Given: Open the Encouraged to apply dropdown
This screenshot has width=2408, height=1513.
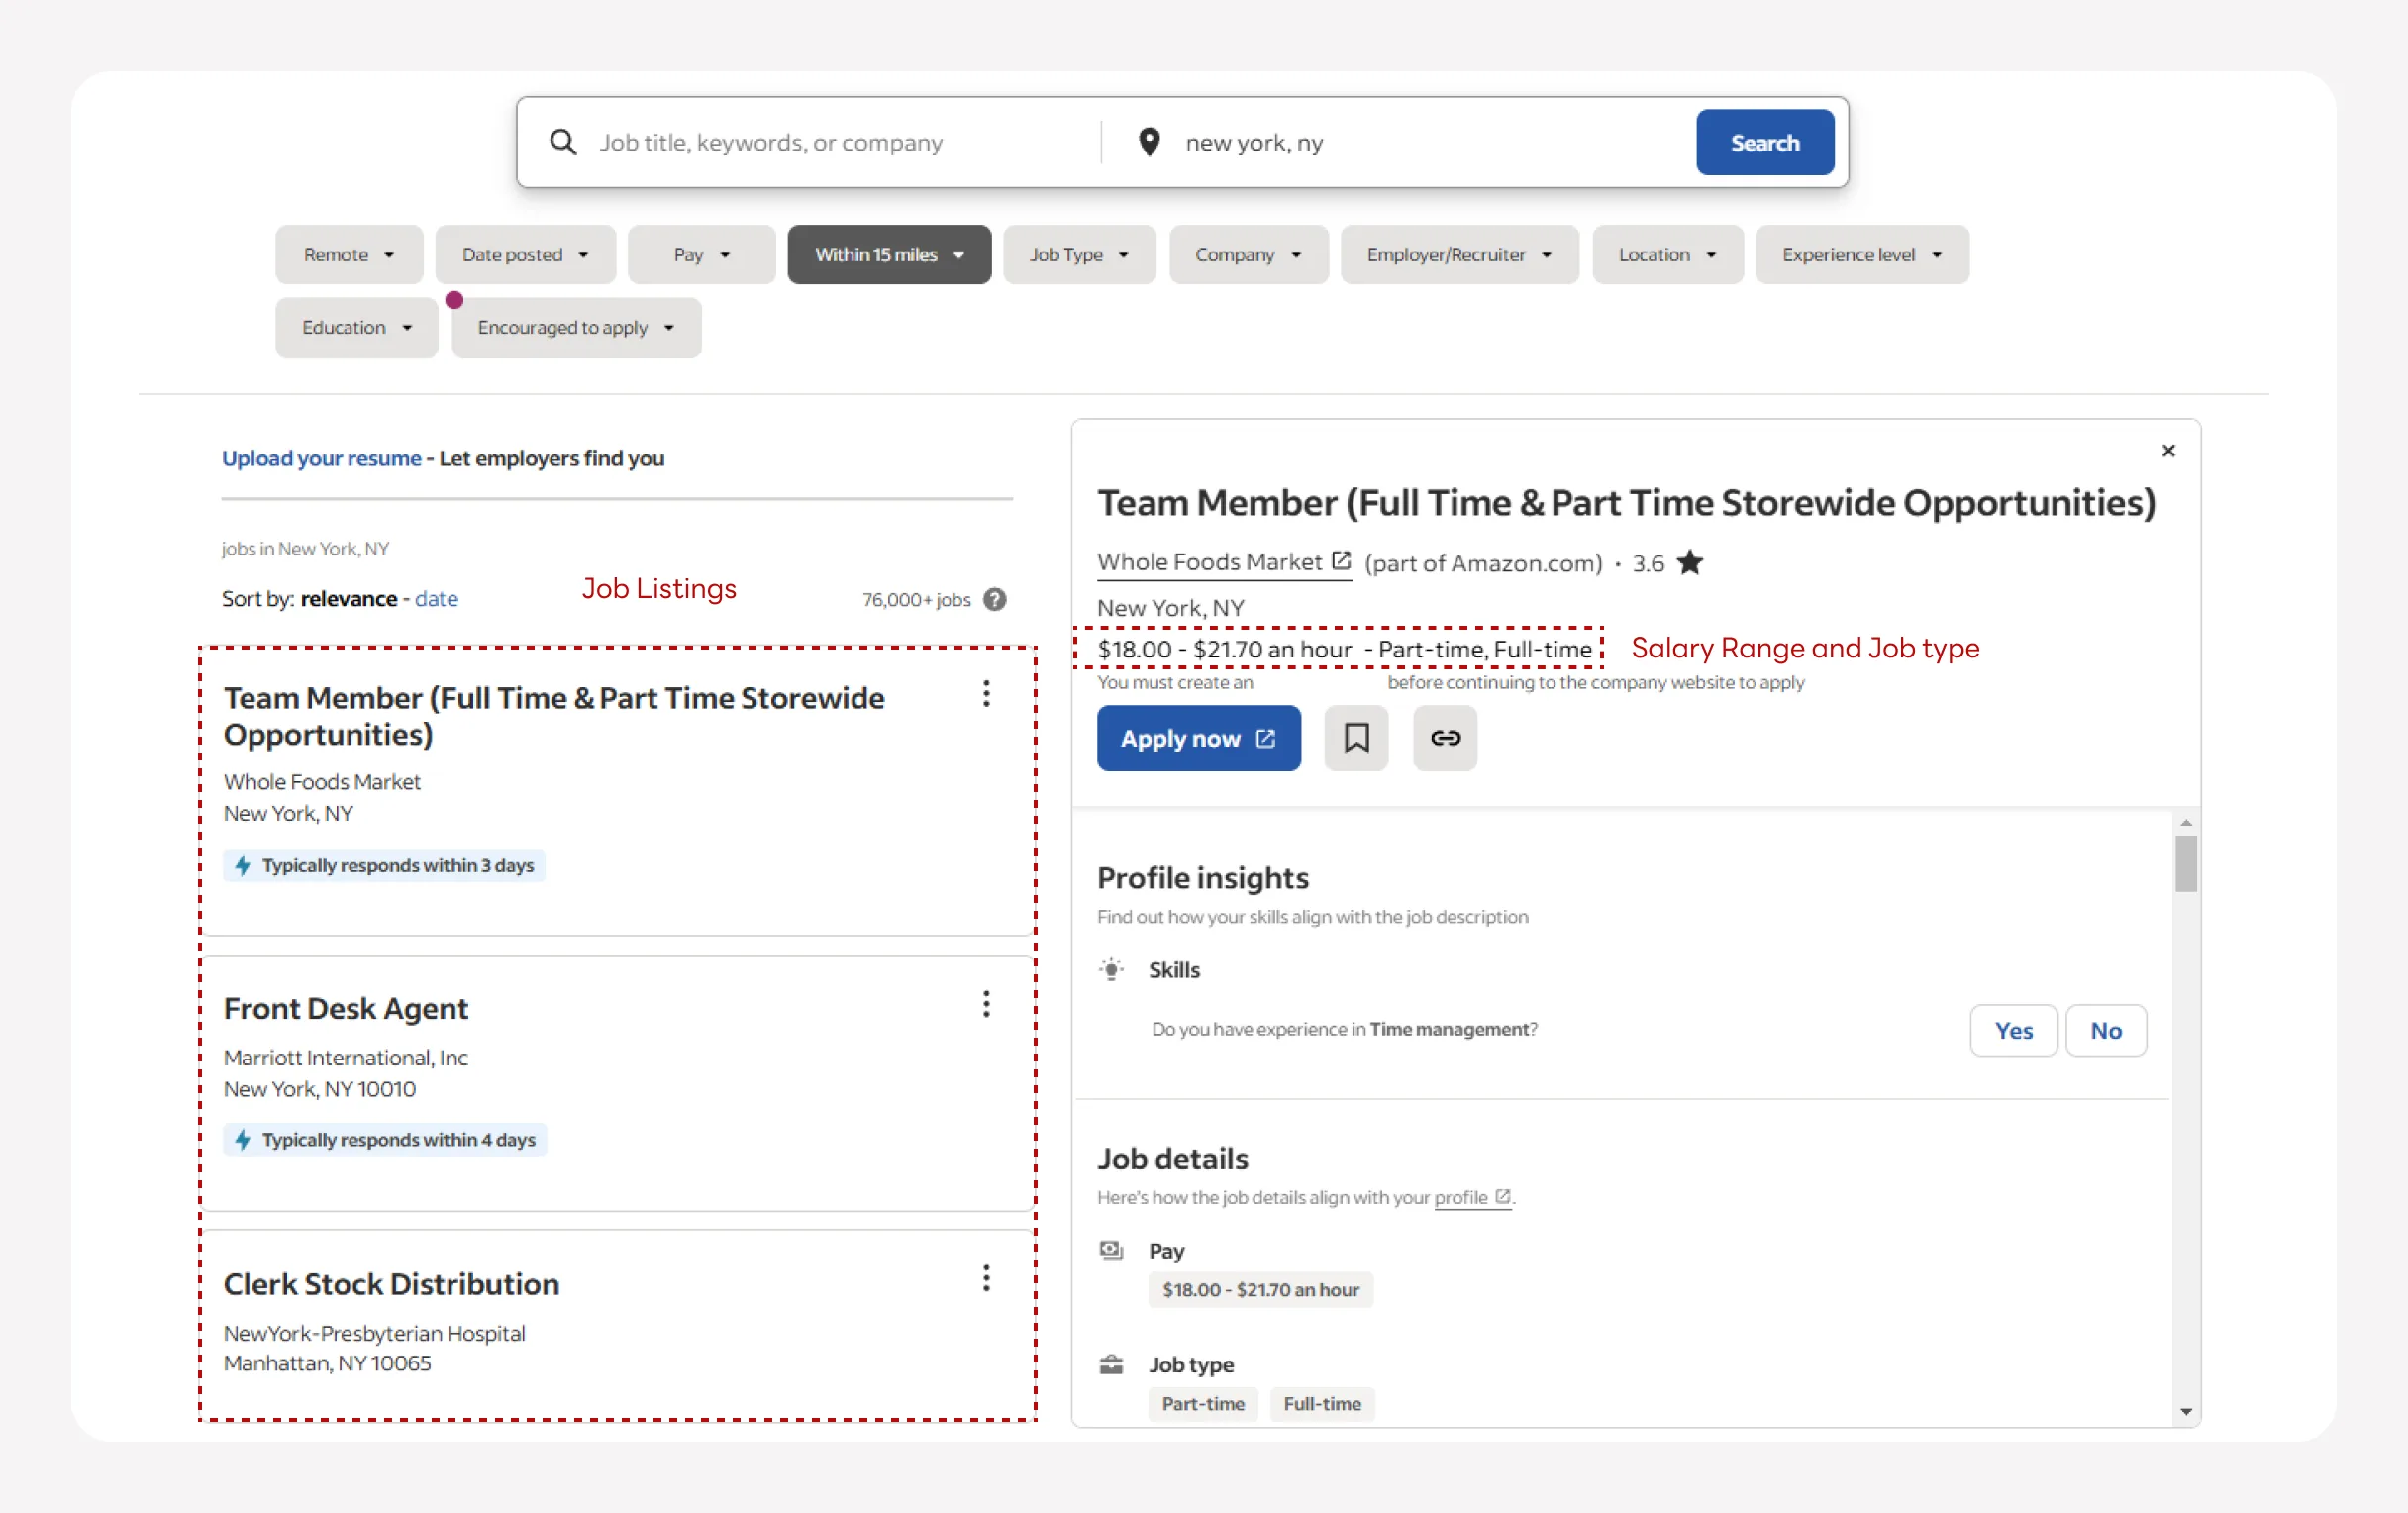Looking at the screenshot, I should pos(575,327).
